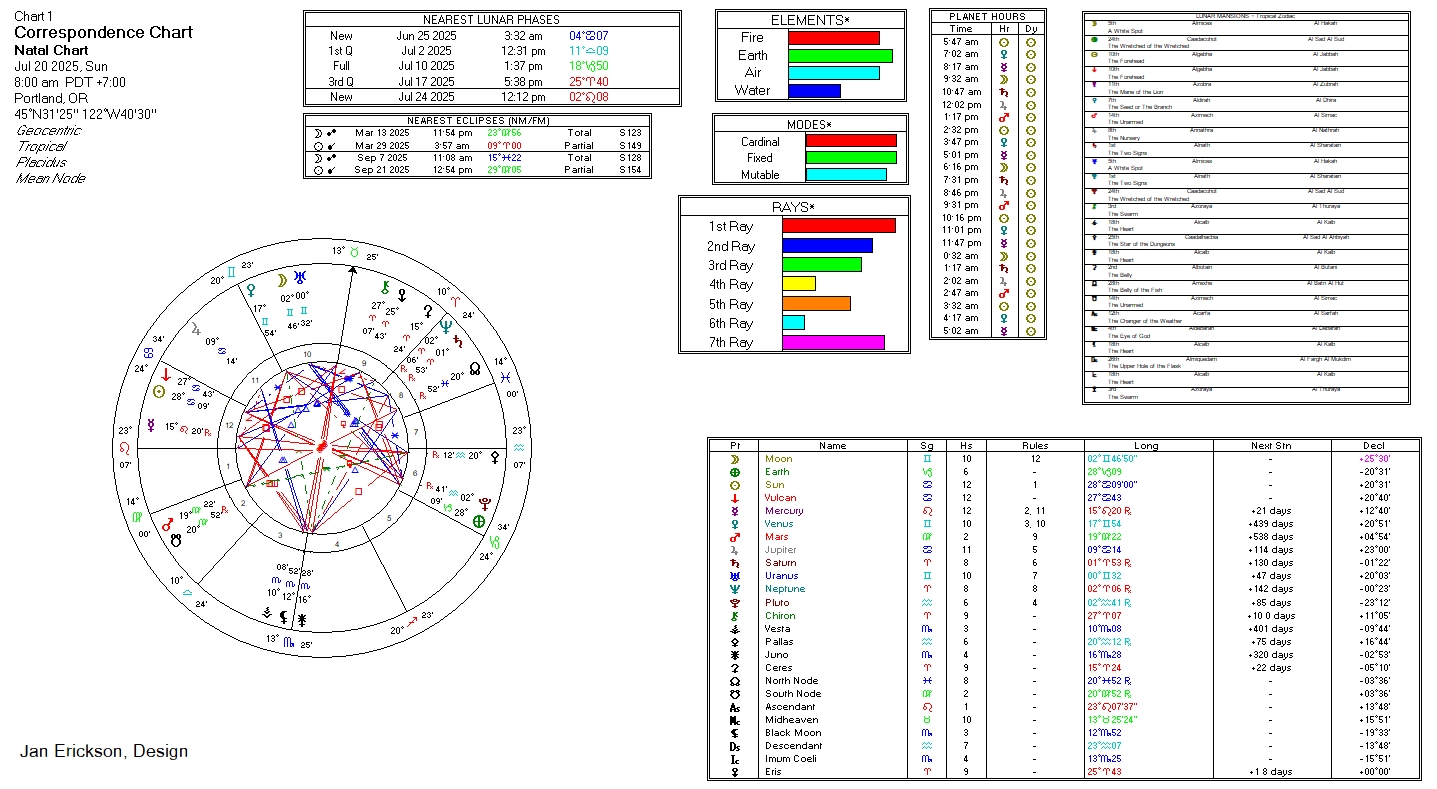This screenshot has width=1437, height=789.
Task: Click the red Fire element bar
Action: pos(833,38)
